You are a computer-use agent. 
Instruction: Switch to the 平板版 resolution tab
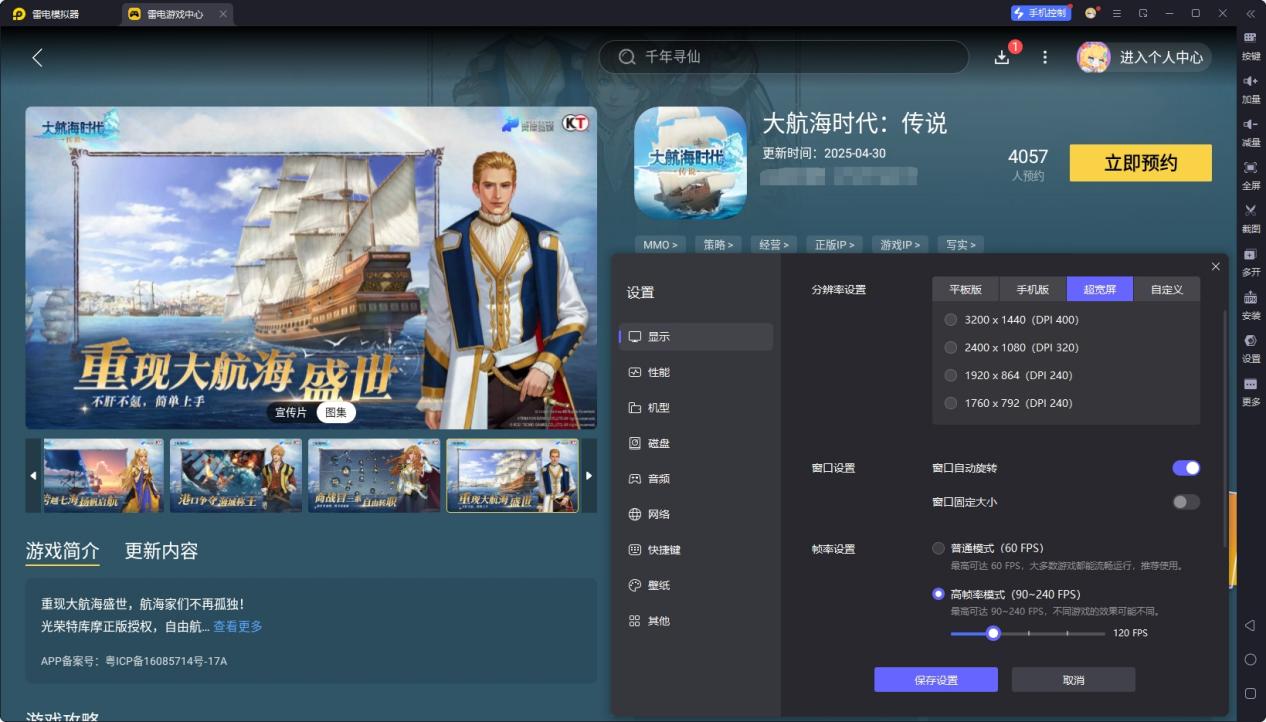tap(966, 289)
